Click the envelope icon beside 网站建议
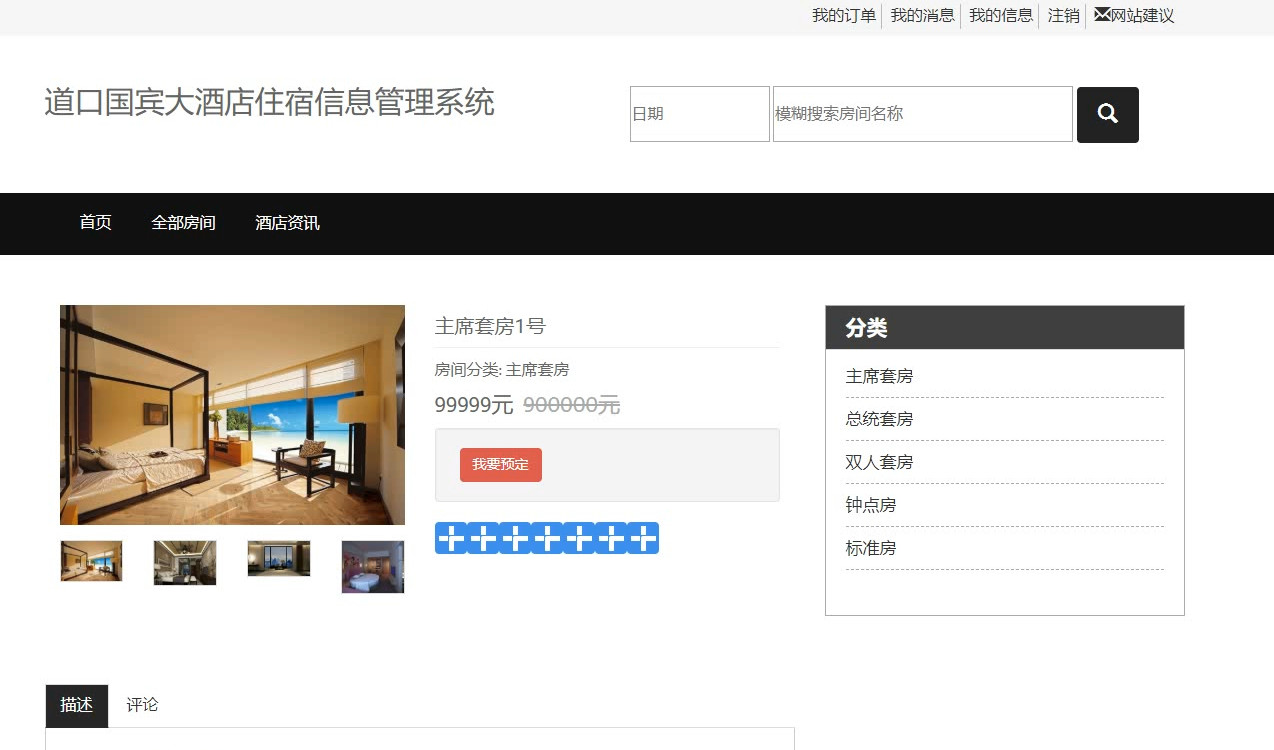The width and height of the screenshot is (1274, 750). [x=1102, y=15]
